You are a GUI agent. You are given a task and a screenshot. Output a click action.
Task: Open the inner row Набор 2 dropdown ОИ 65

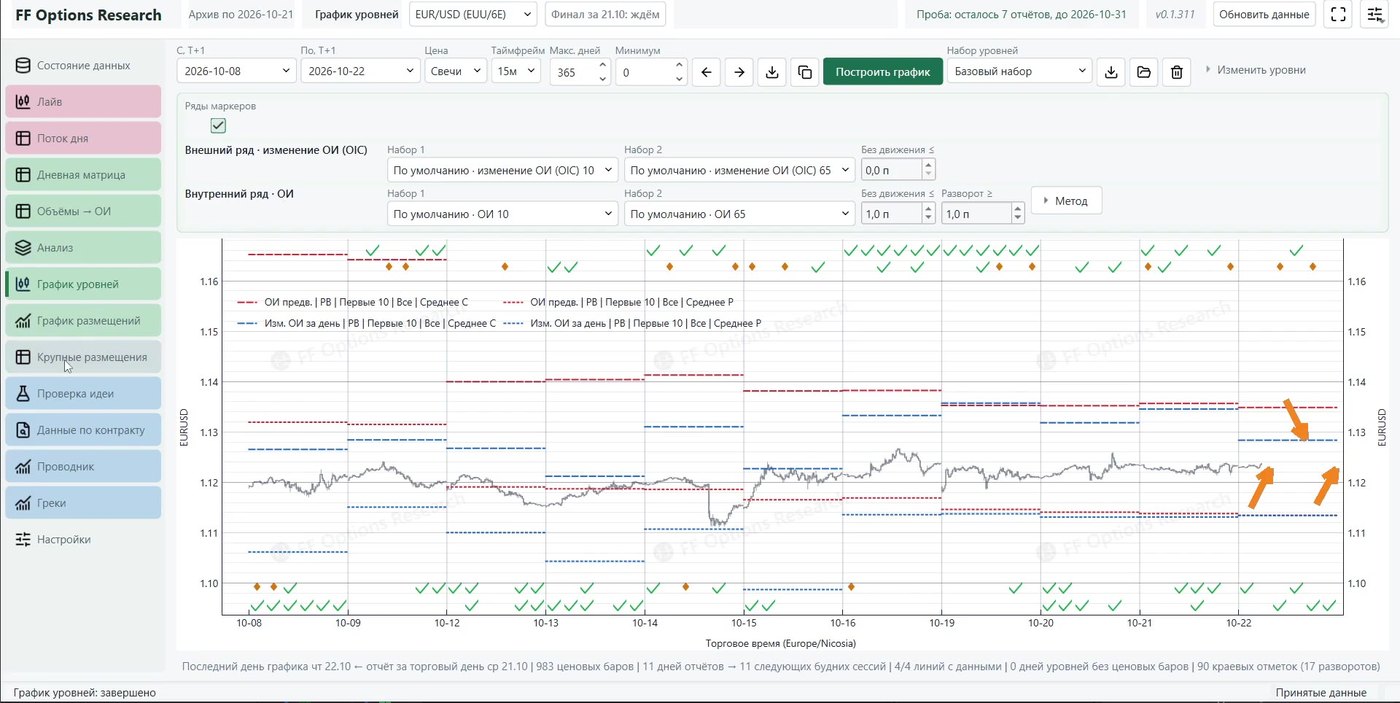tap(738, 214)
